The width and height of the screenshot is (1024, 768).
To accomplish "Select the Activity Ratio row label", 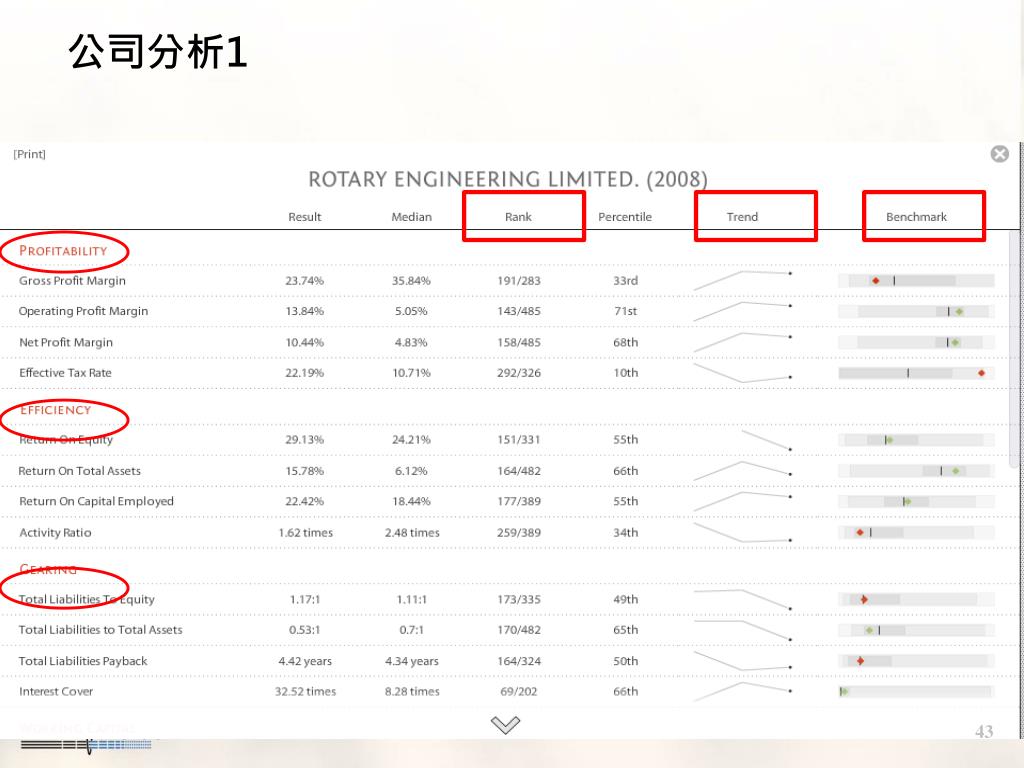I will coord(55,533).
